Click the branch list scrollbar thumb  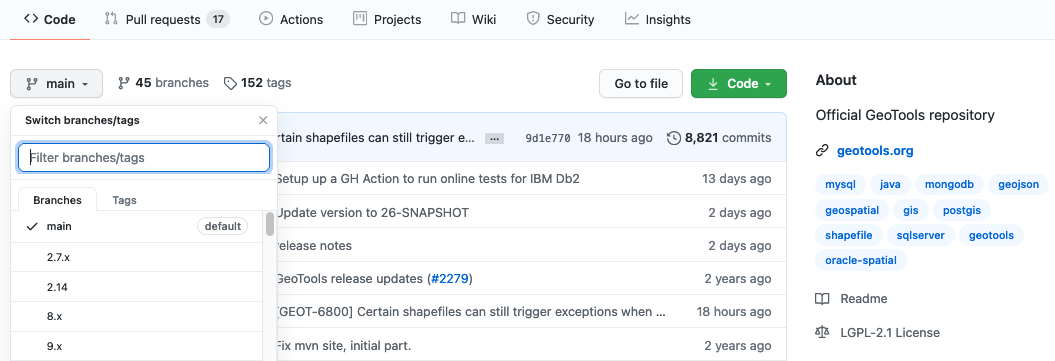(270, 224)
